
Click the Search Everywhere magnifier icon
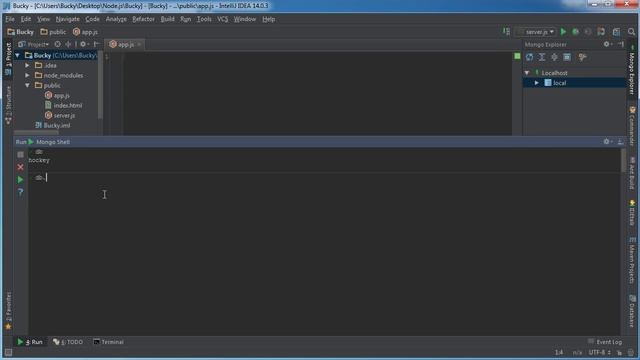tap(631, 31)
